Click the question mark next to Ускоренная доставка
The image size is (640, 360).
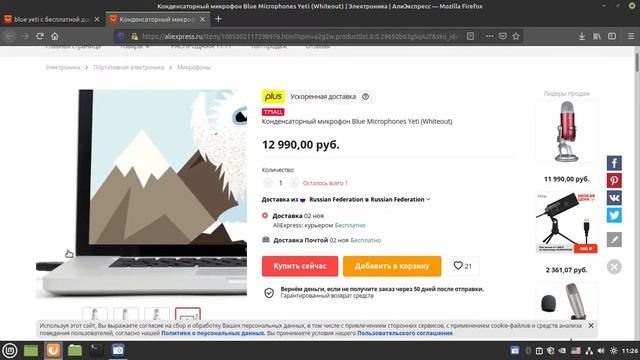tap(365, 97)
